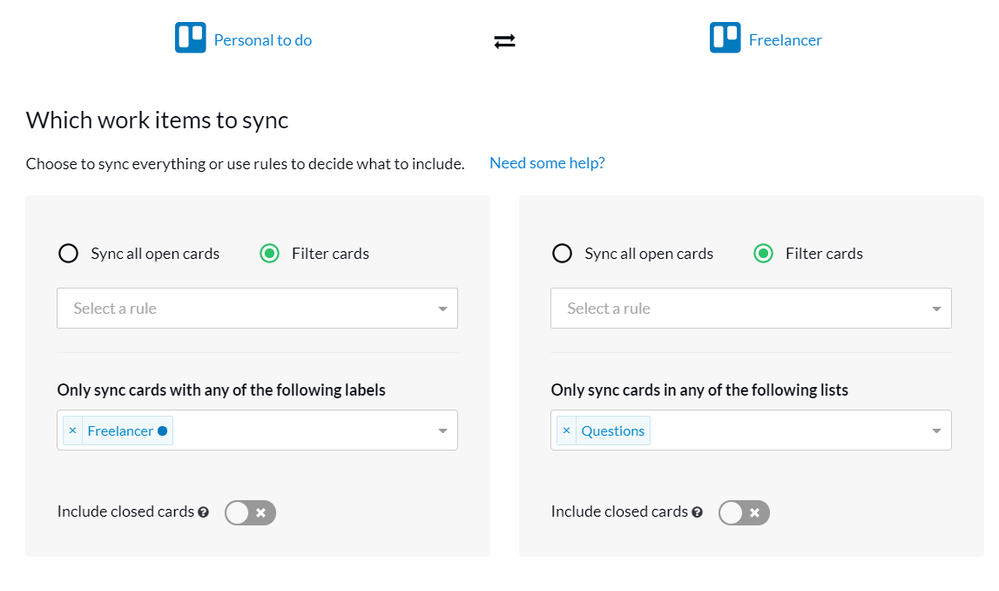The height and width of the screenshot is (591, 999).
Task: Click the left Include closed cards help icon
Action: point(204,512)
